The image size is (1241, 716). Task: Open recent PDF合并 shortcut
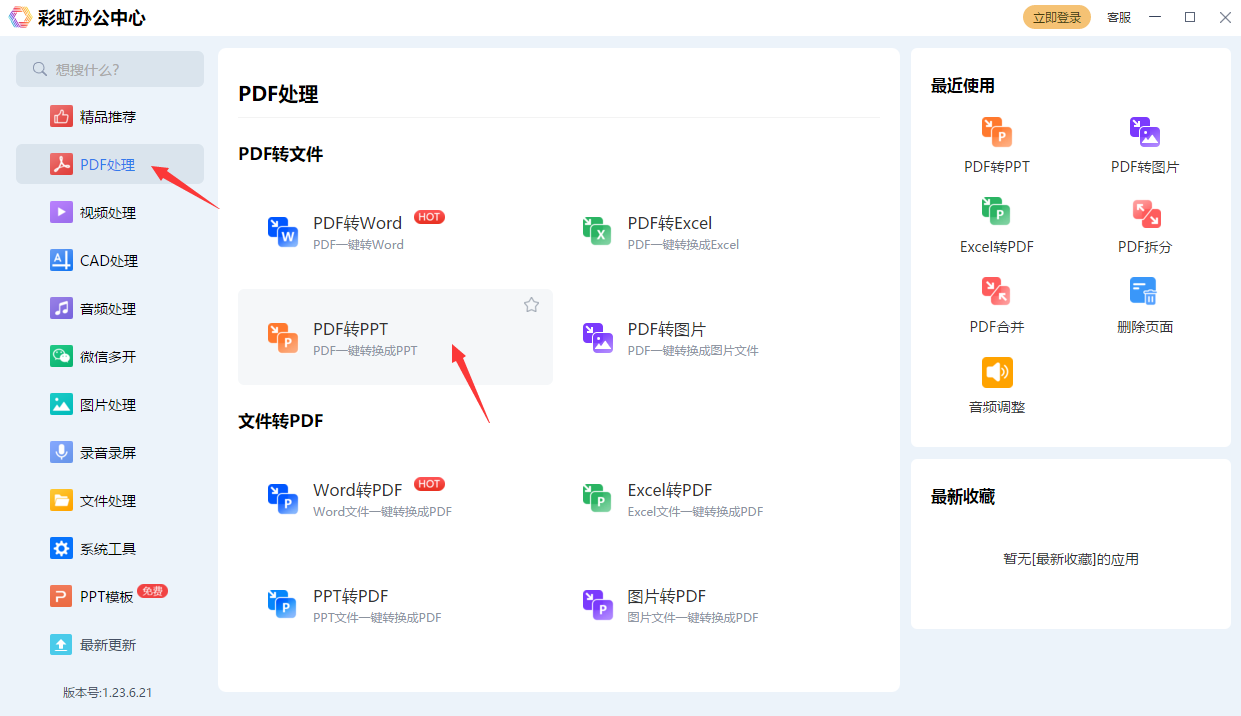(997, 305)
